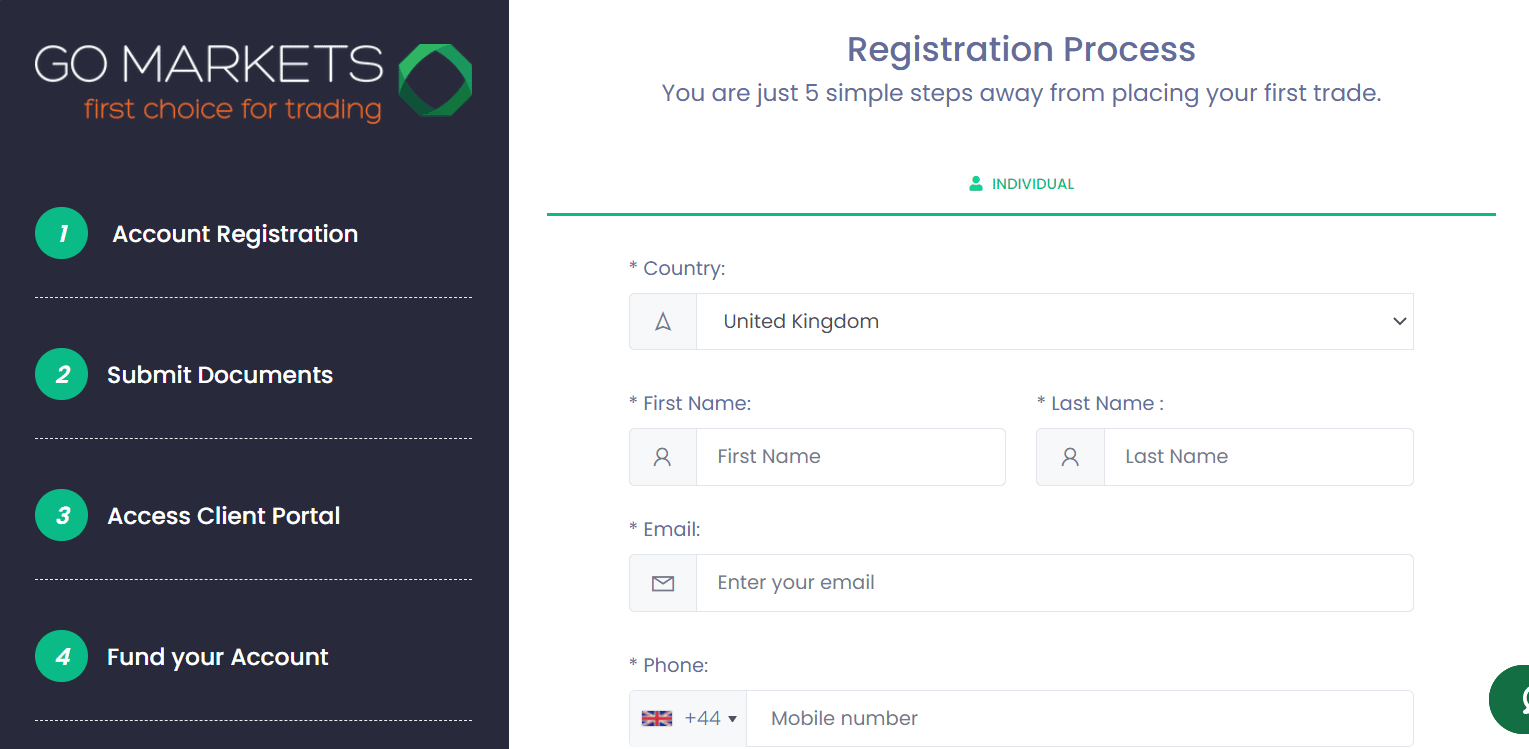Focus the Enter your email field
The height and width of the screenshot is (749, 1529).
pyautogui.click(x=1055, y=583)
